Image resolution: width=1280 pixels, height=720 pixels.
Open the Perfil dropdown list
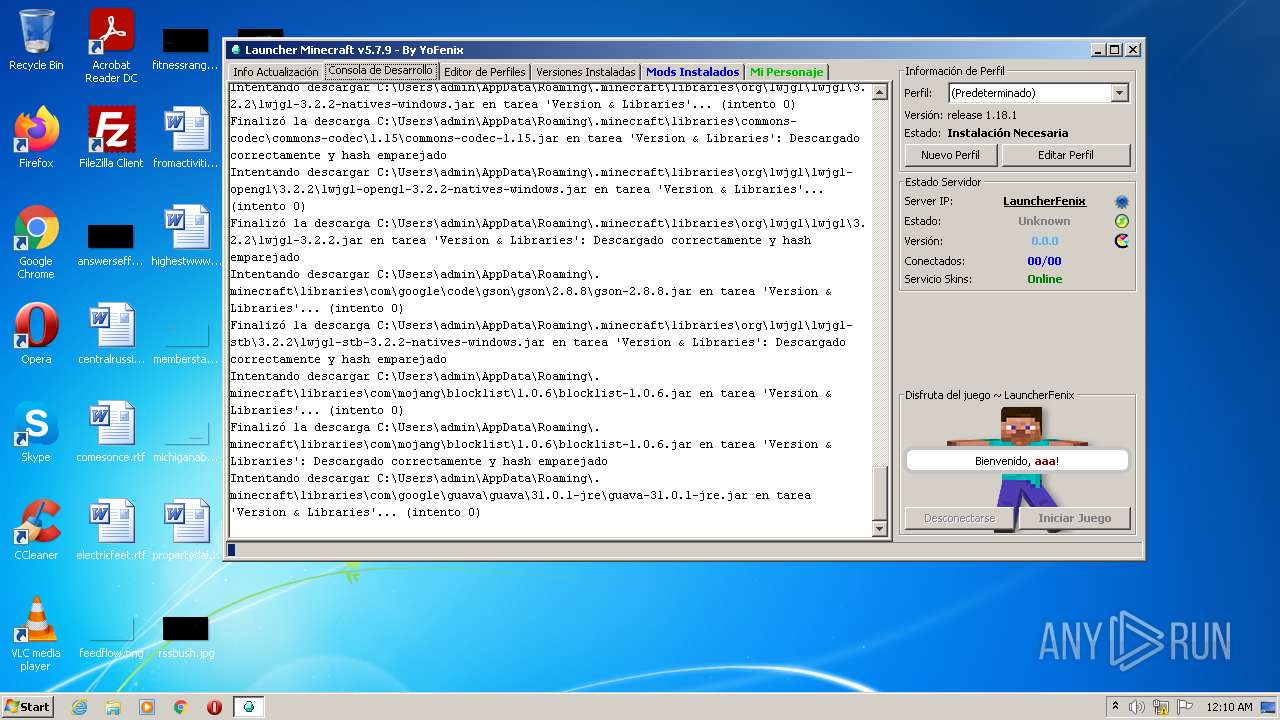click(x=1119, y=93)
